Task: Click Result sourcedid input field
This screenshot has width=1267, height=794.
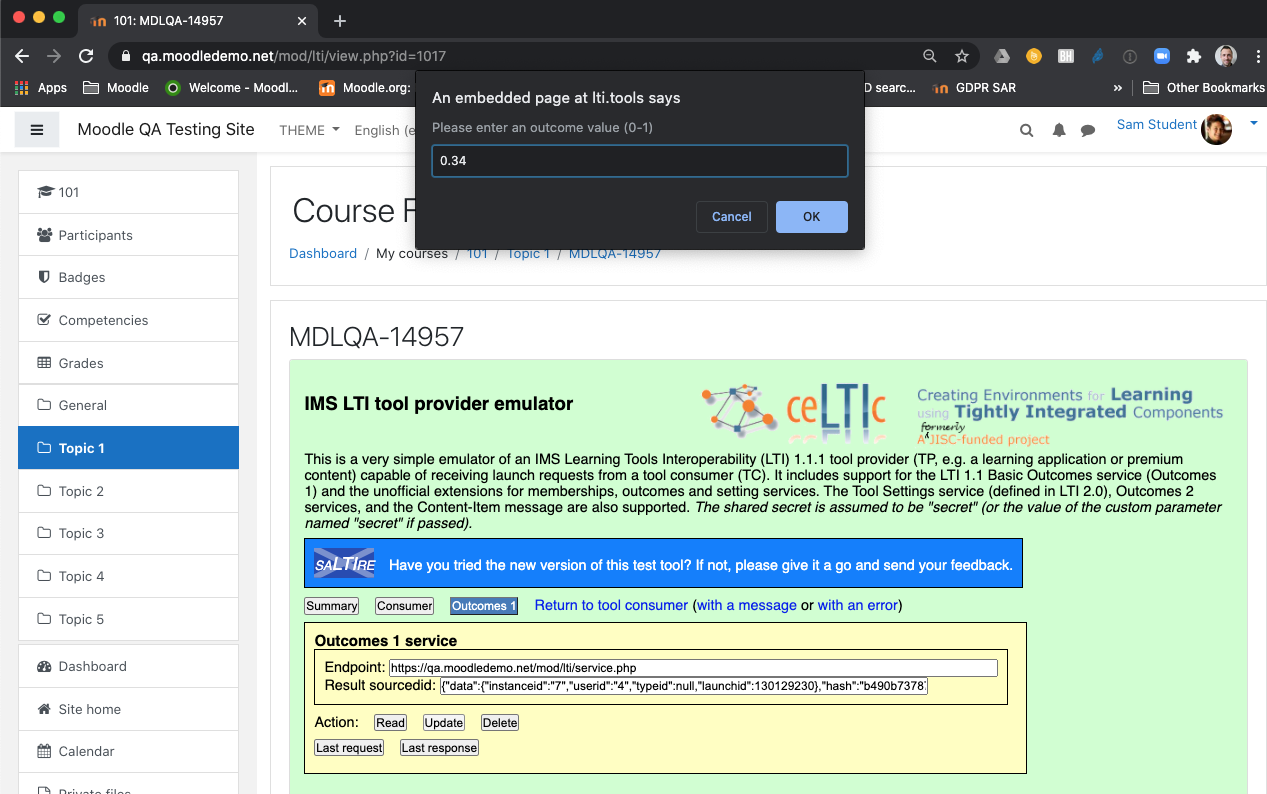Action: pyautogui.click(x=685, y=686)
